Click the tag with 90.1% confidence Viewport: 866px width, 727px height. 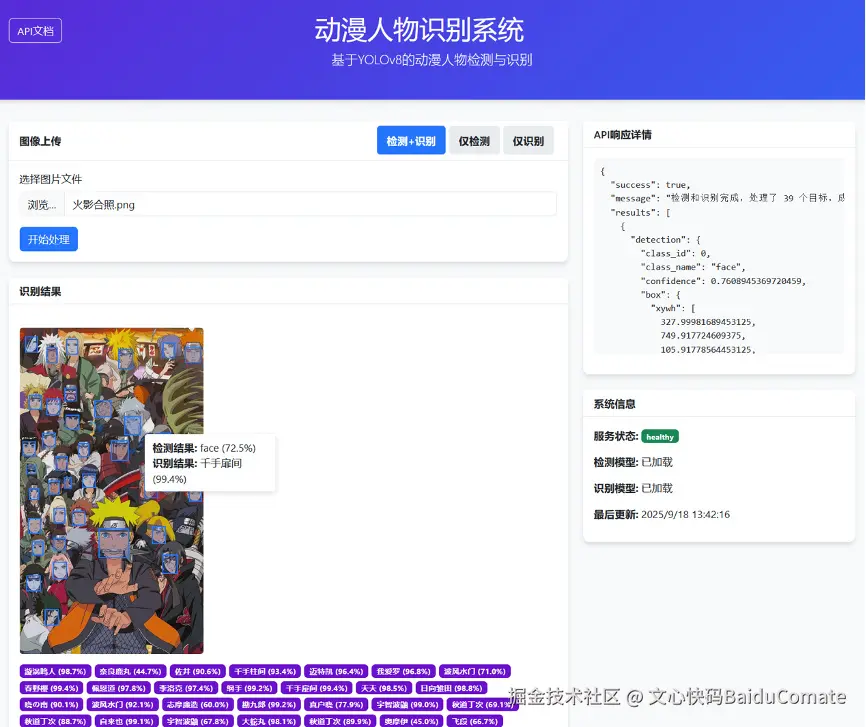tap(51, 704)
